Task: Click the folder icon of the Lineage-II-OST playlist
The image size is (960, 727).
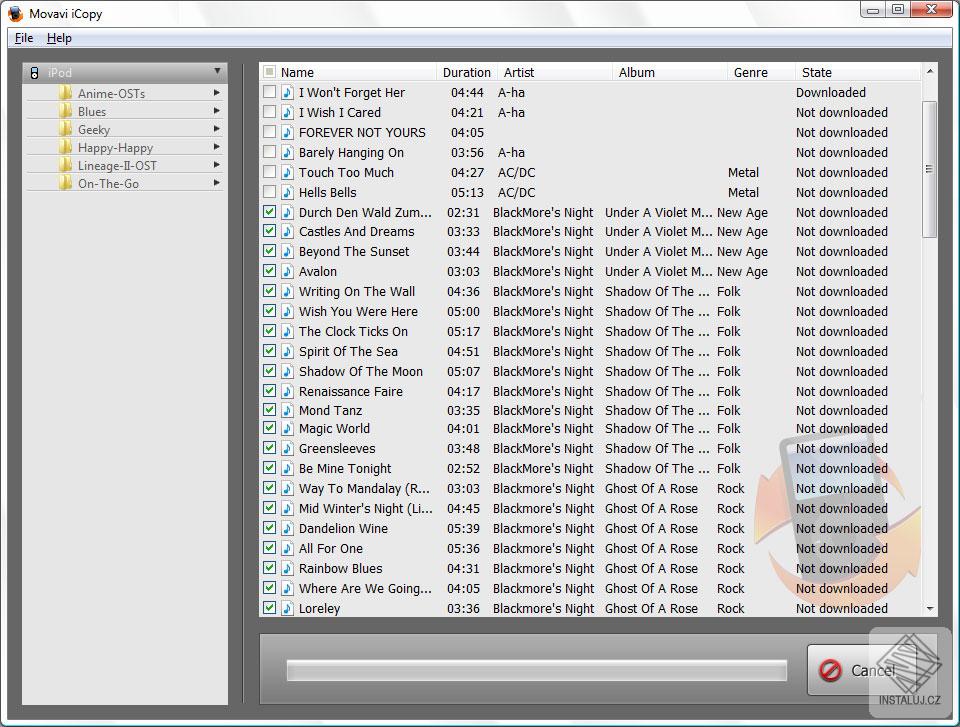Action: point(66,165)
